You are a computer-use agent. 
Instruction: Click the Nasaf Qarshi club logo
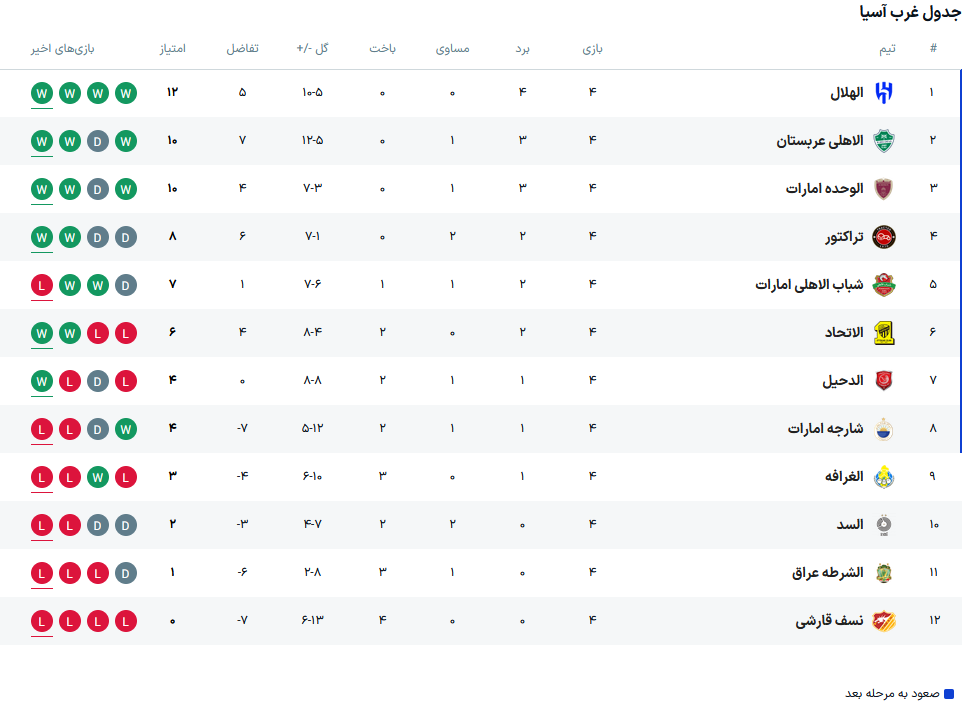tap(884, 621)
